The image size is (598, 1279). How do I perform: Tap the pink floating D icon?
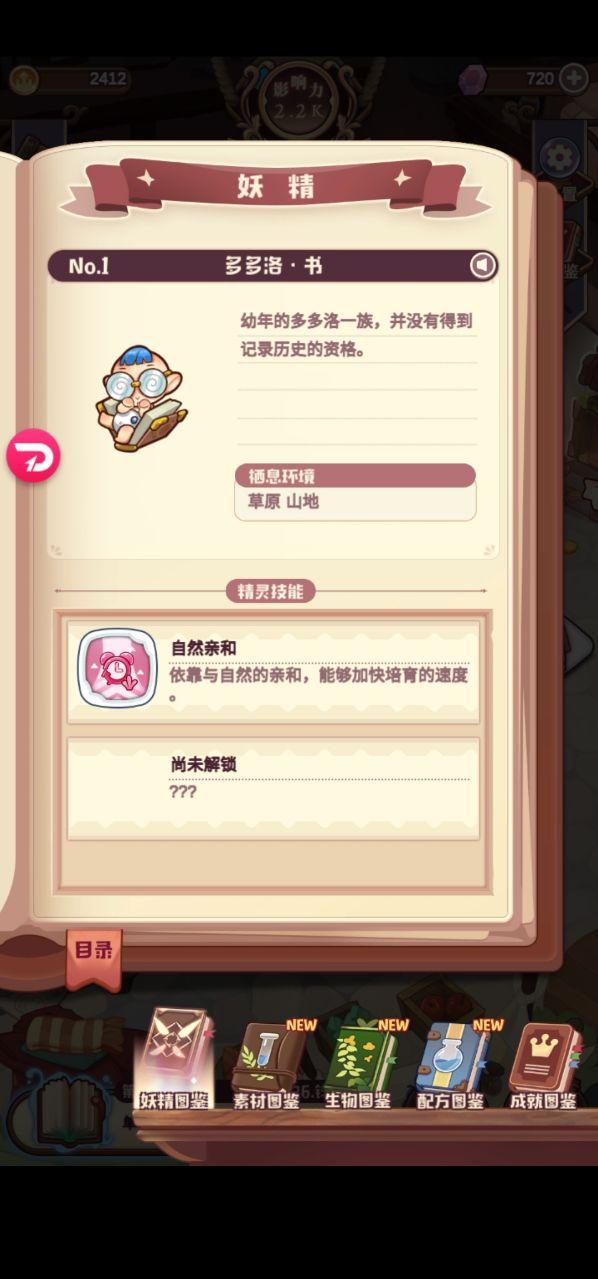click(x=33, y=457)
